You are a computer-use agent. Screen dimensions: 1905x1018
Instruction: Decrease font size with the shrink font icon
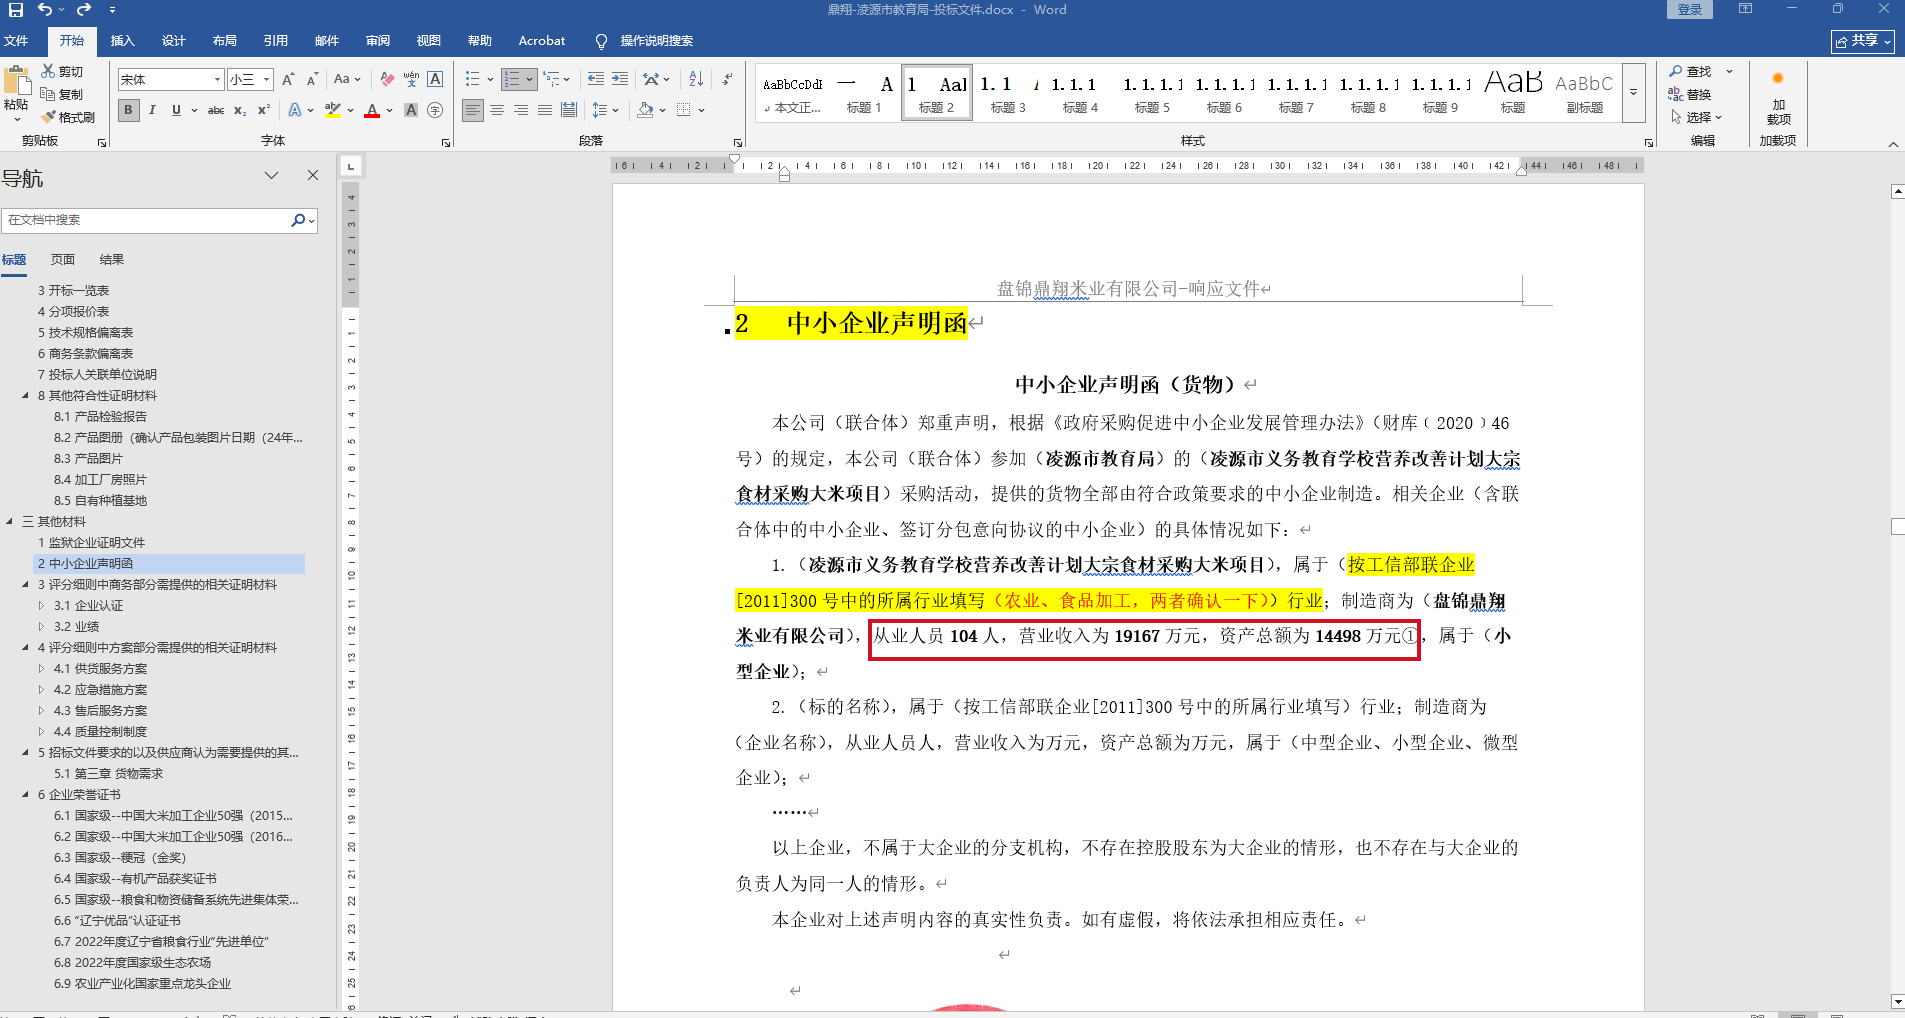coord(312,79)
